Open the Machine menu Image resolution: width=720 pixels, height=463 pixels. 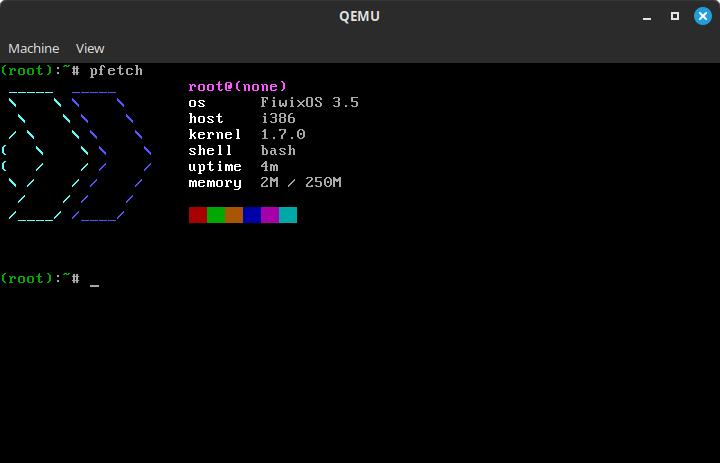tap(34, 48)
